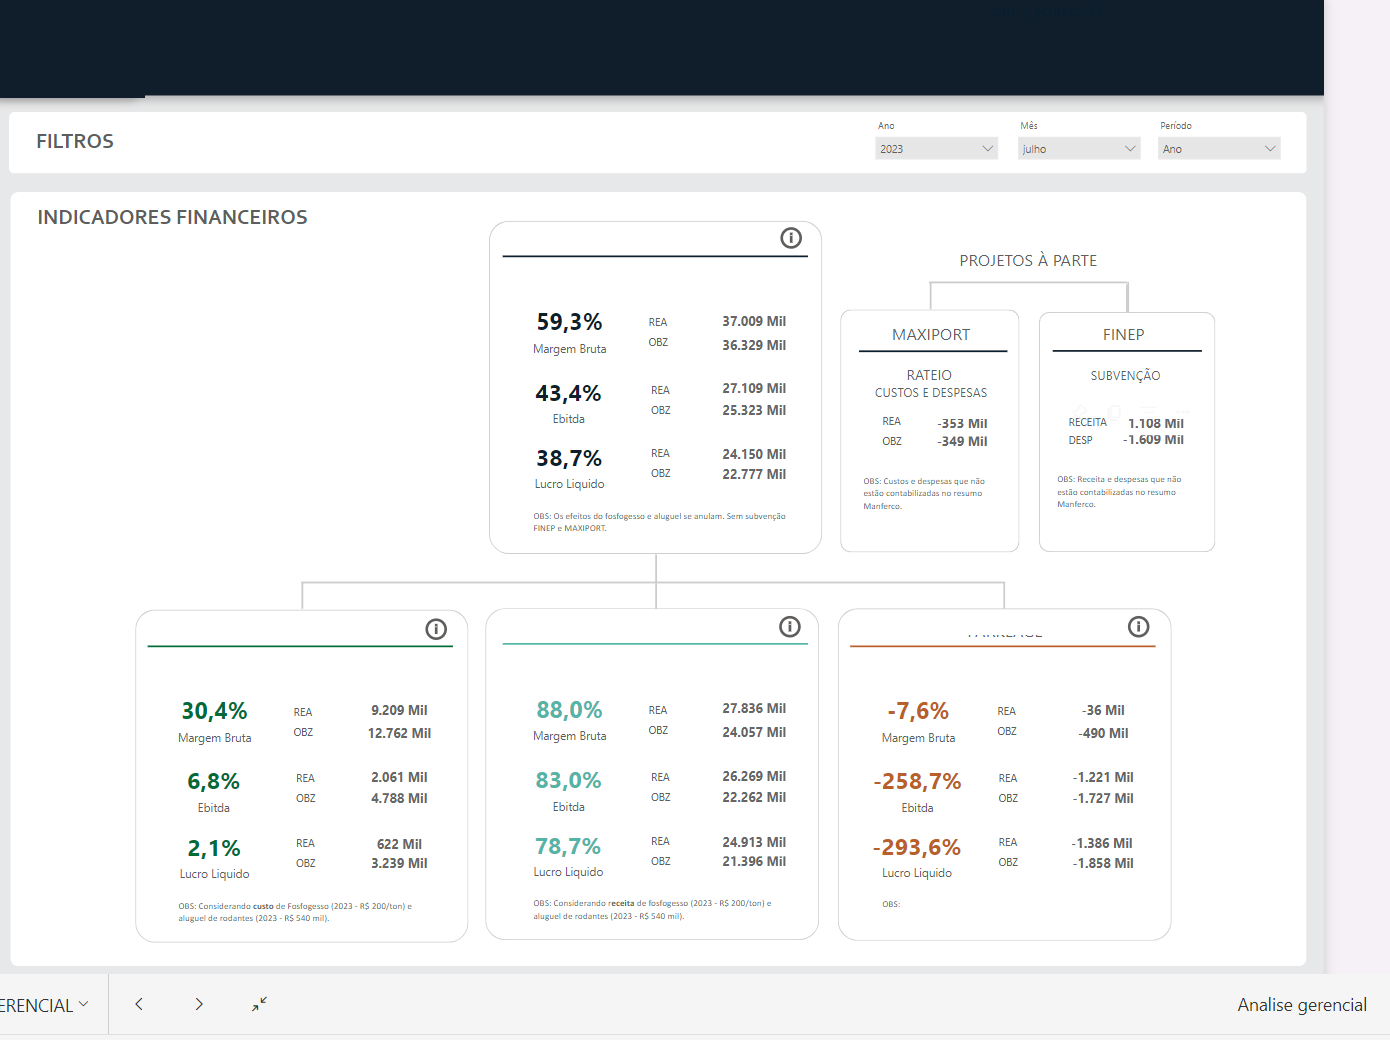Click info icon on top main indicators card
1390x1040 pixels.
(791, 238)
